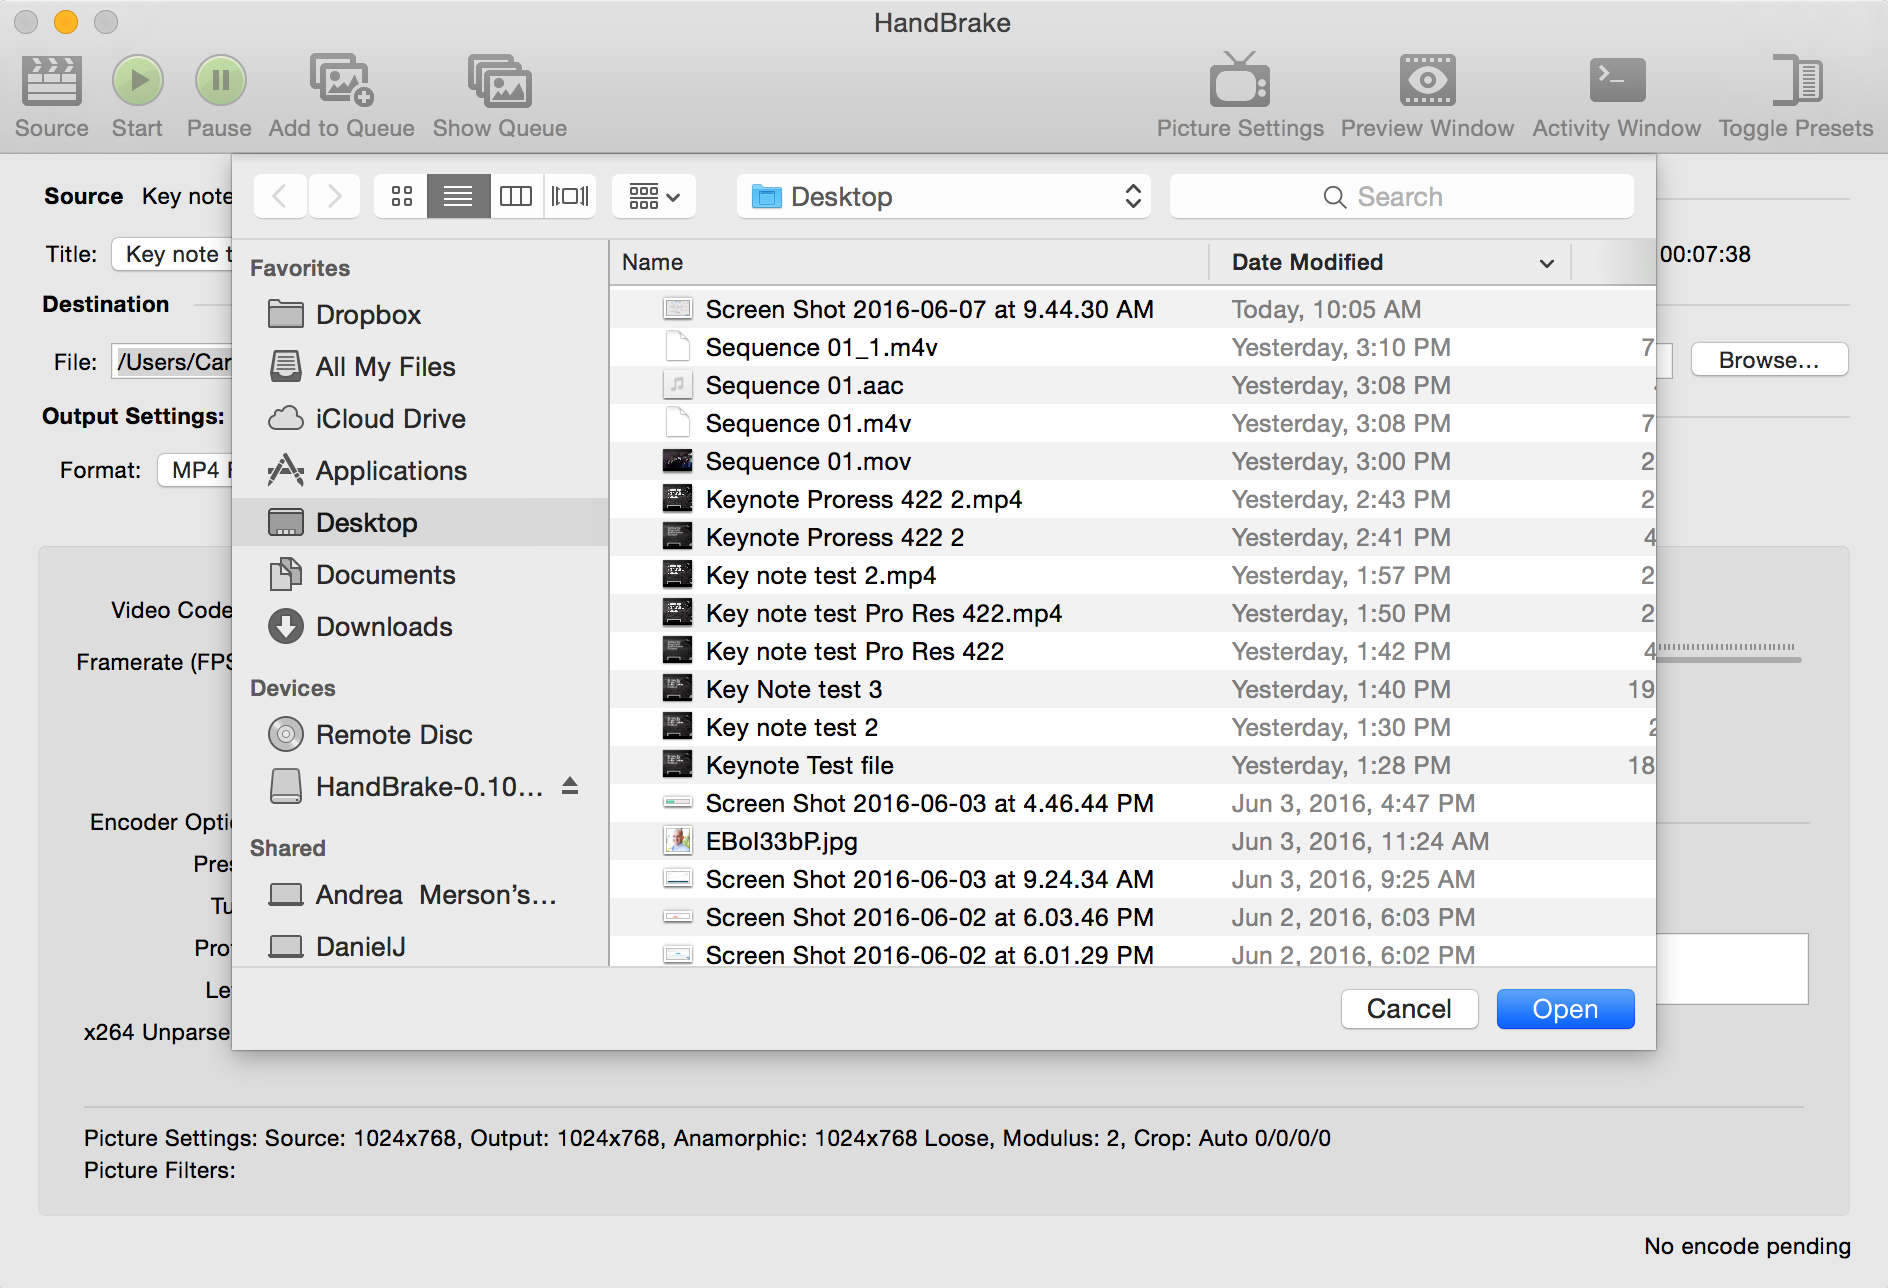Viewport: 1888px width, 1288px height.
Task: Select Key note test Pro Res 422
Action: [x=1132, y=651]
